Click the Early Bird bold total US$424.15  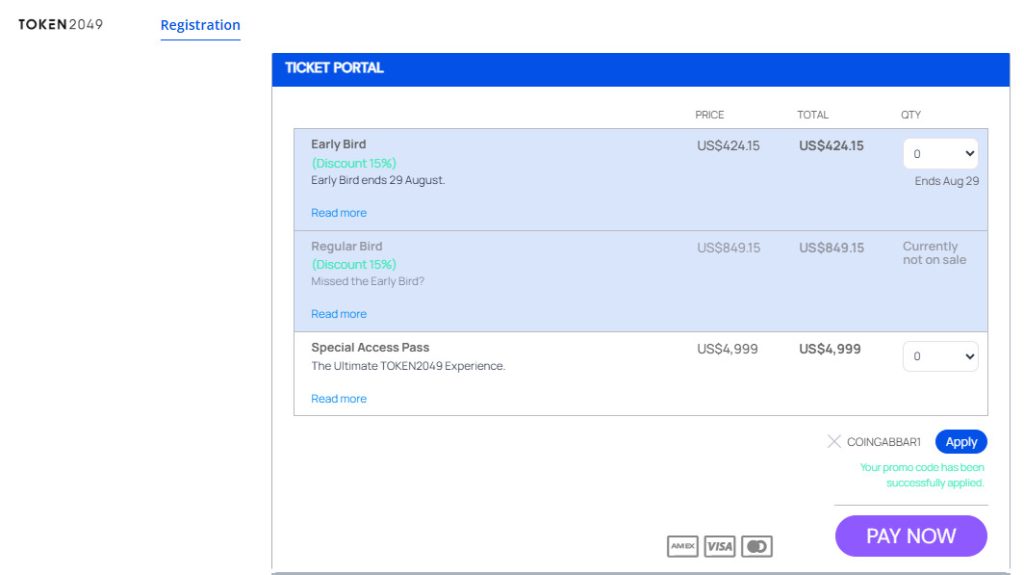pyautogui.click(x=831, y=146)
